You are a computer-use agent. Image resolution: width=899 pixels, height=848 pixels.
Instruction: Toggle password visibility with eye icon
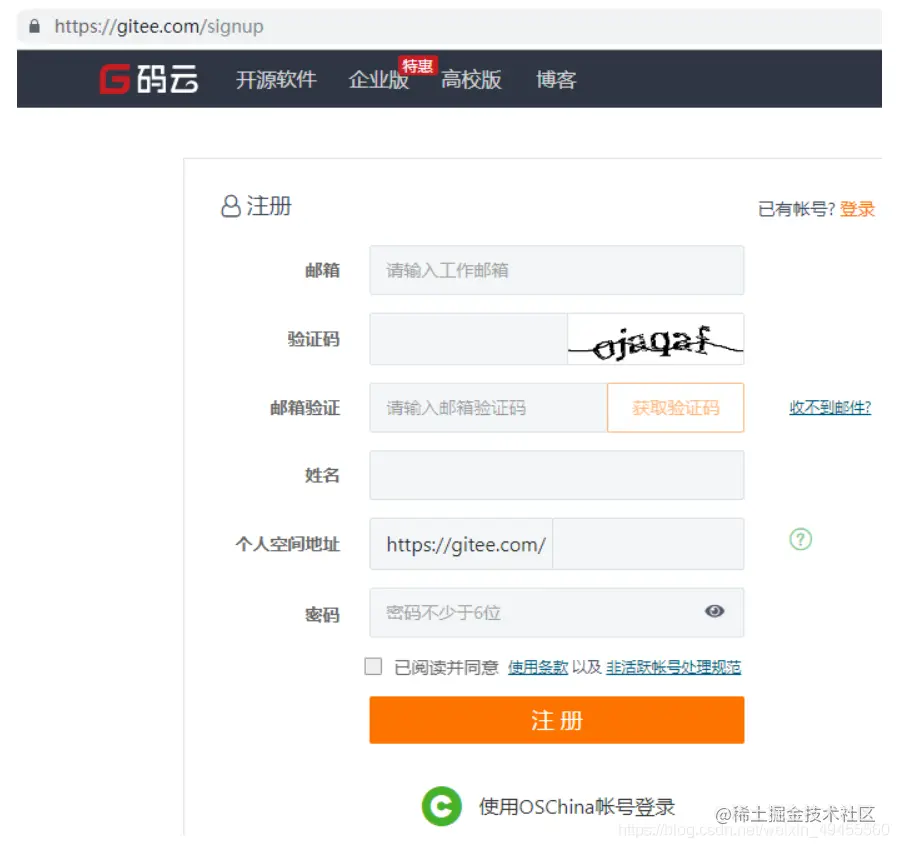coord(715,612)
